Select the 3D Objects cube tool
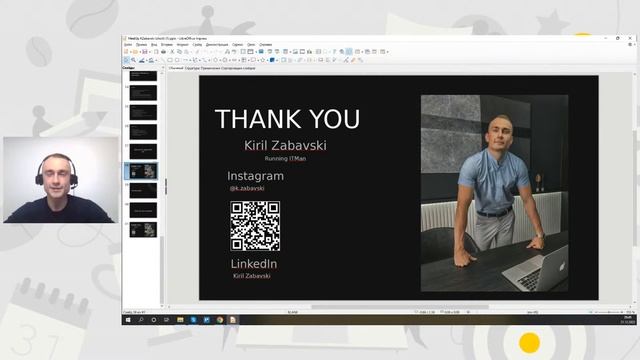 coord(272,60)
